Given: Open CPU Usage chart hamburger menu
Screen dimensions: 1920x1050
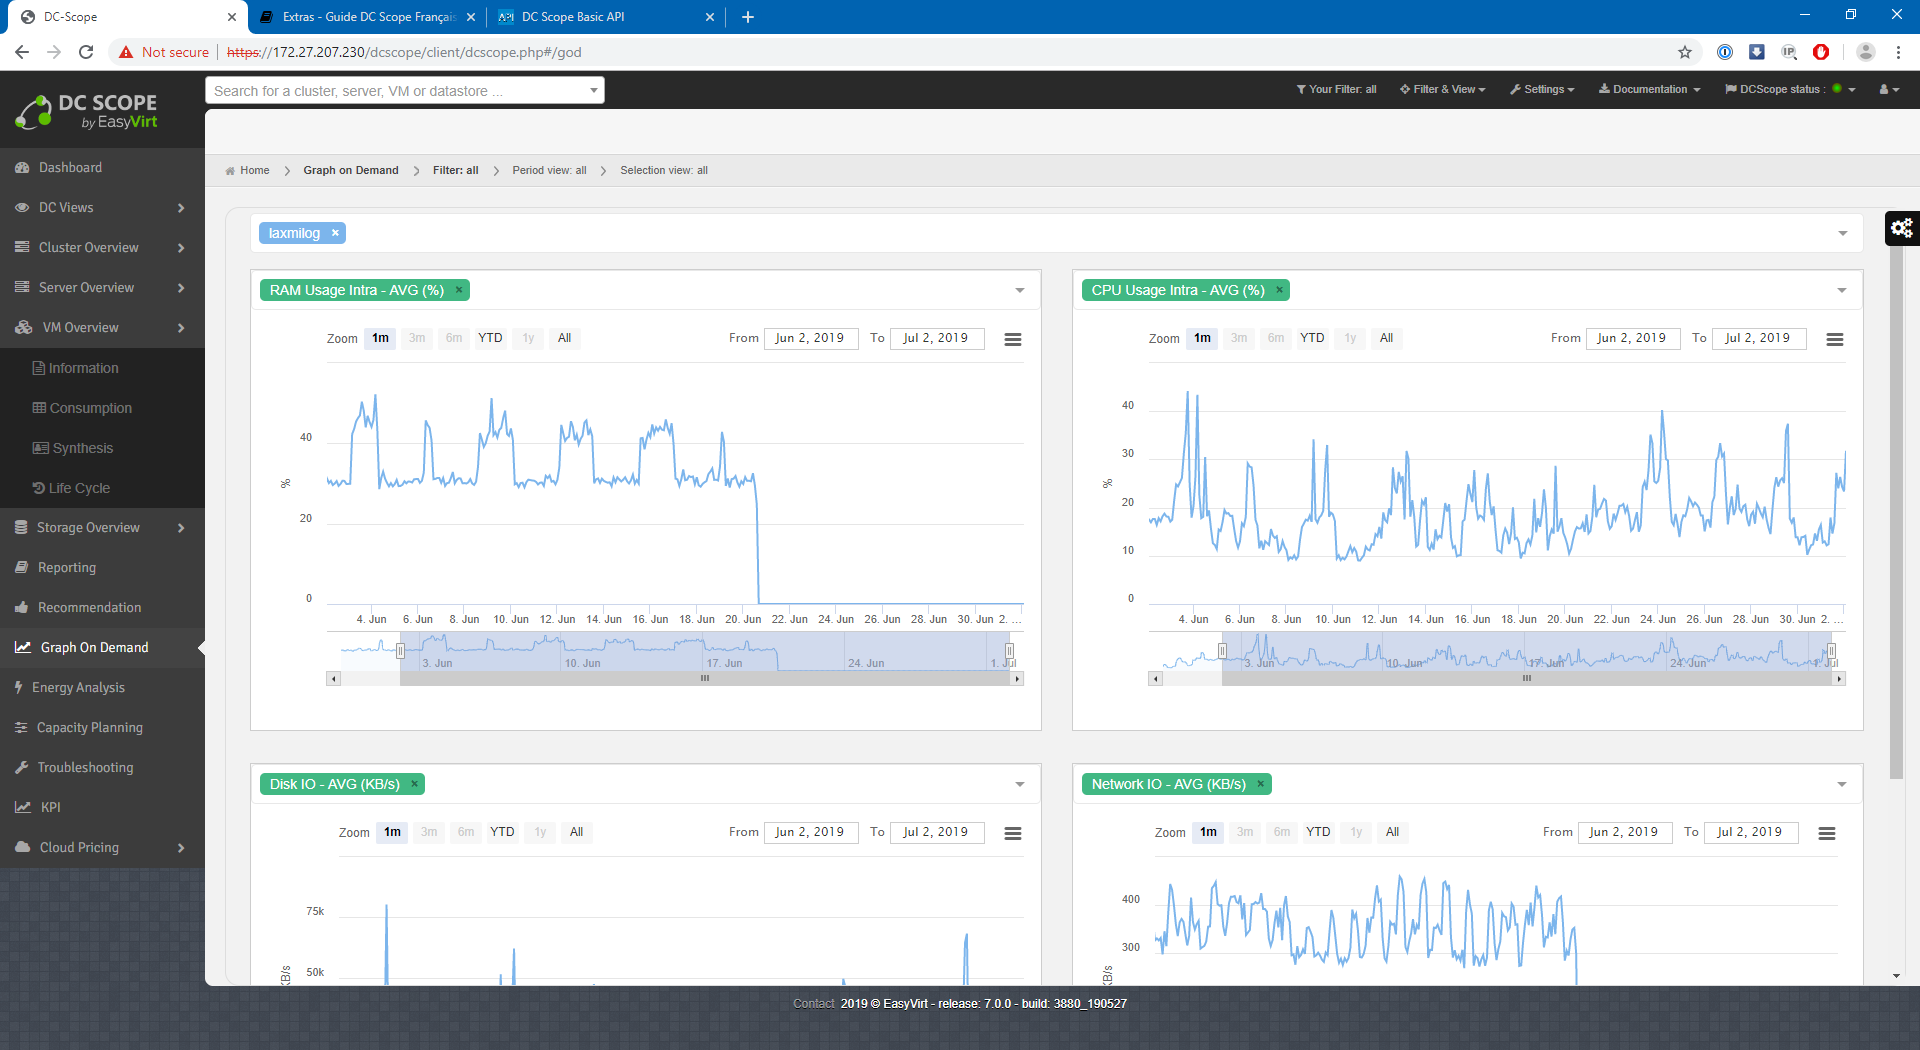Looking at the screenshot, I should (1834, 340).
